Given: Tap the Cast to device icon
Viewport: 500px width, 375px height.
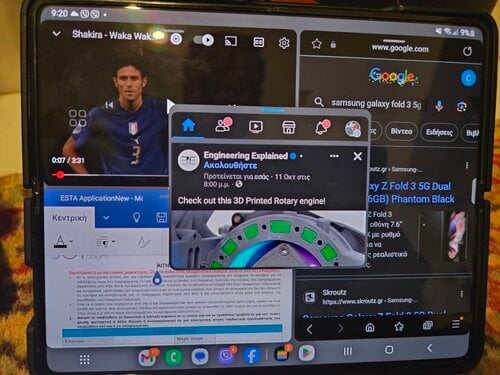Looking at the screenshot, I should click(x=231, y=41).
